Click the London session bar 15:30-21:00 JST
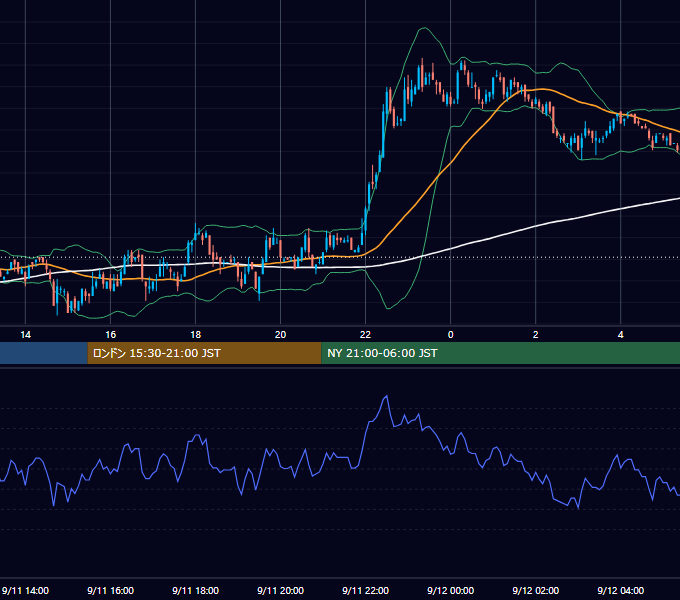 [204, 353]
